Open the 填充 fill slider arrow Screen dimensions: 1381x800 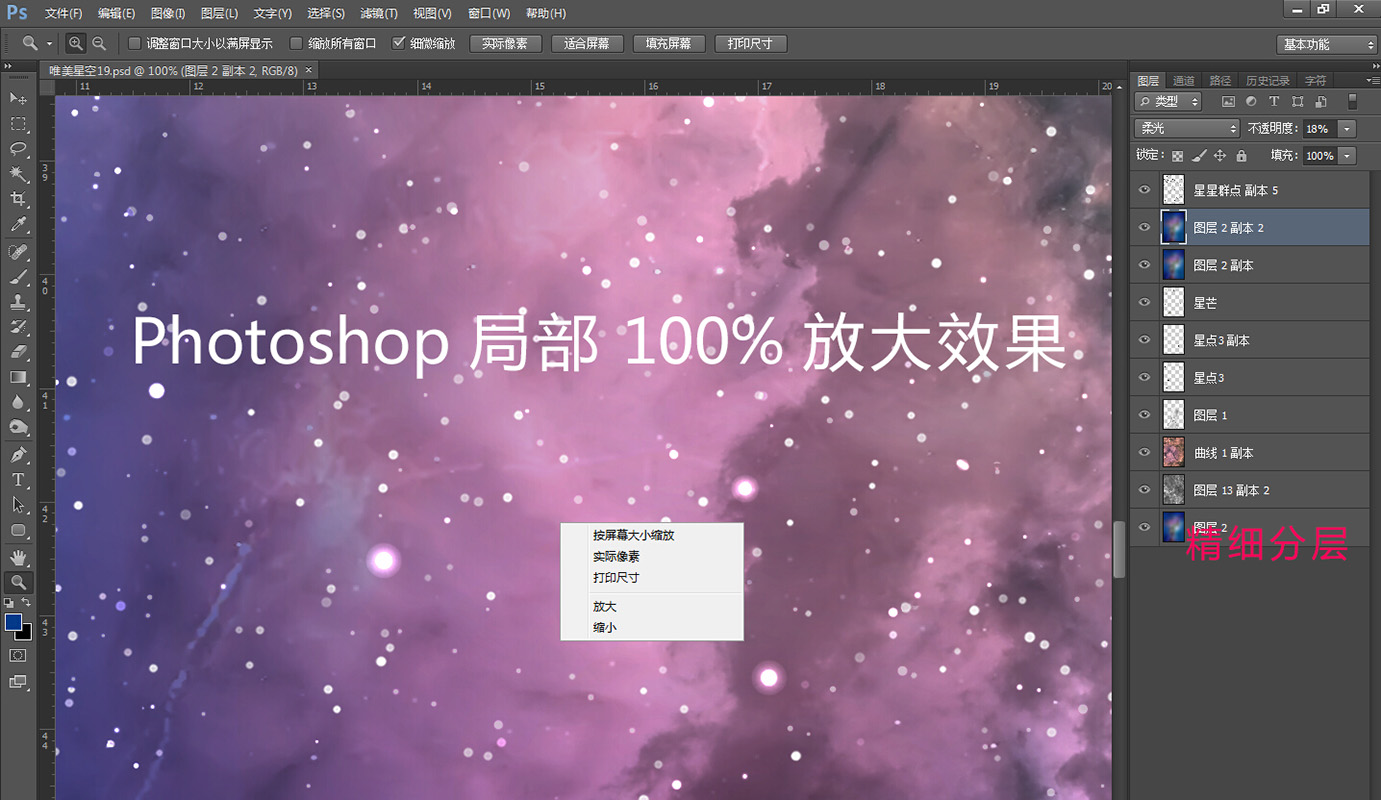1347,156
